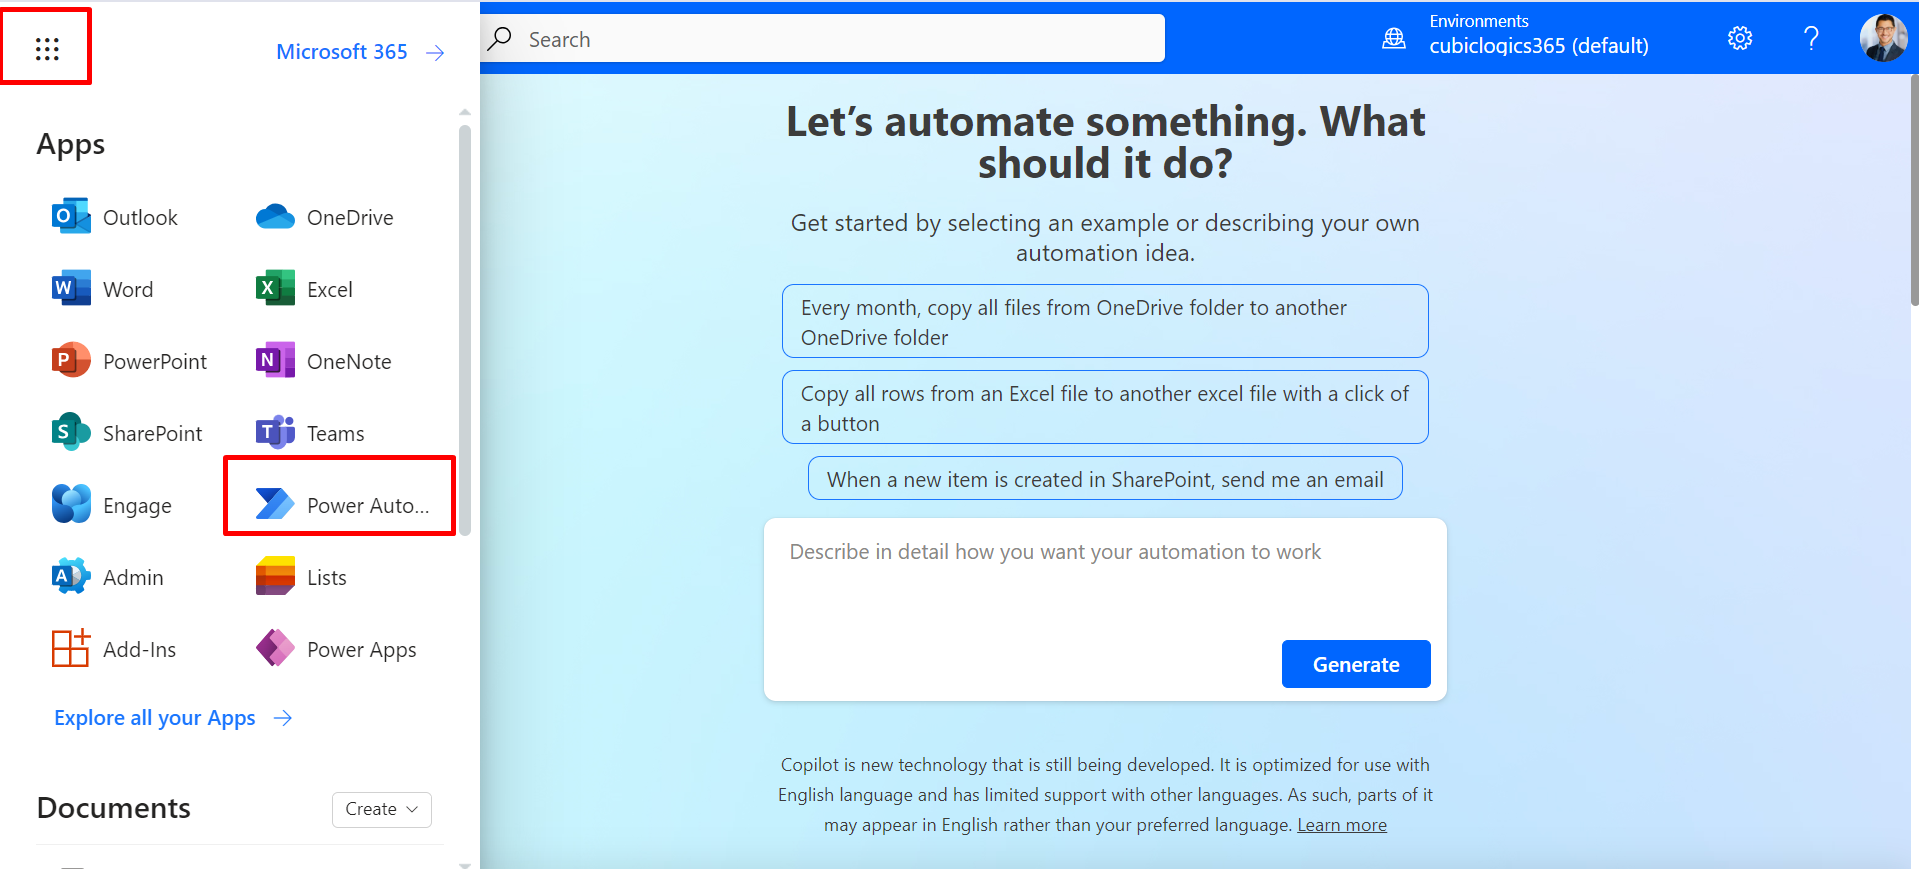Open Add-Ins app

coord(114,649)
